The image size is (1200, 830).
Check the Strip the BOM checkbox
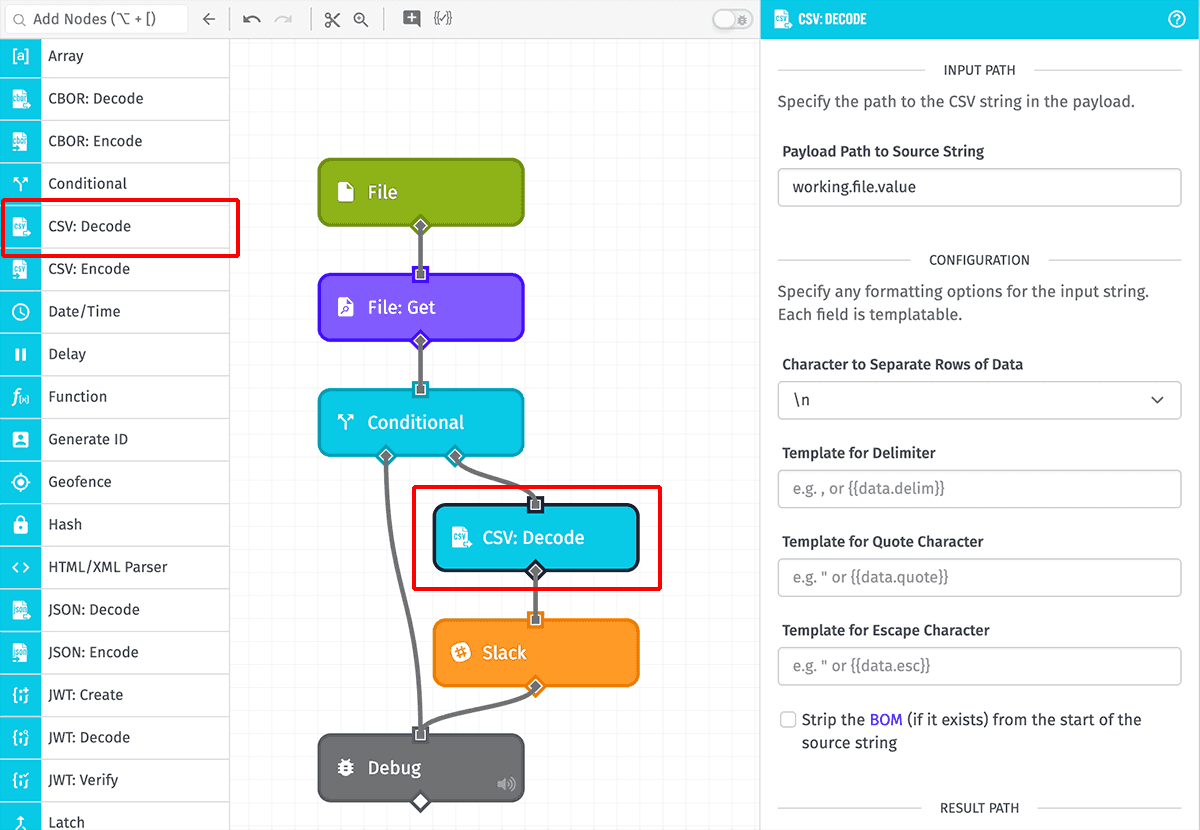click(788, 720)
